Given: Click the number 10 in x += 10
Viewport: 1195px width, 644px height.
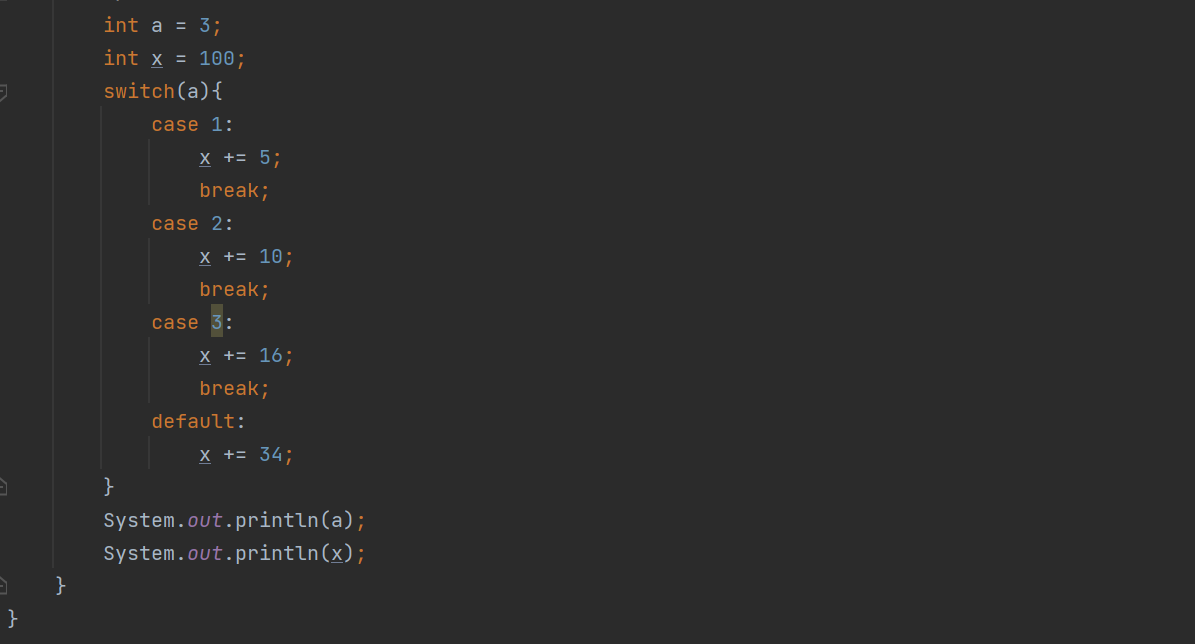Looking at the screenshot, I should [x=271, y=257].
